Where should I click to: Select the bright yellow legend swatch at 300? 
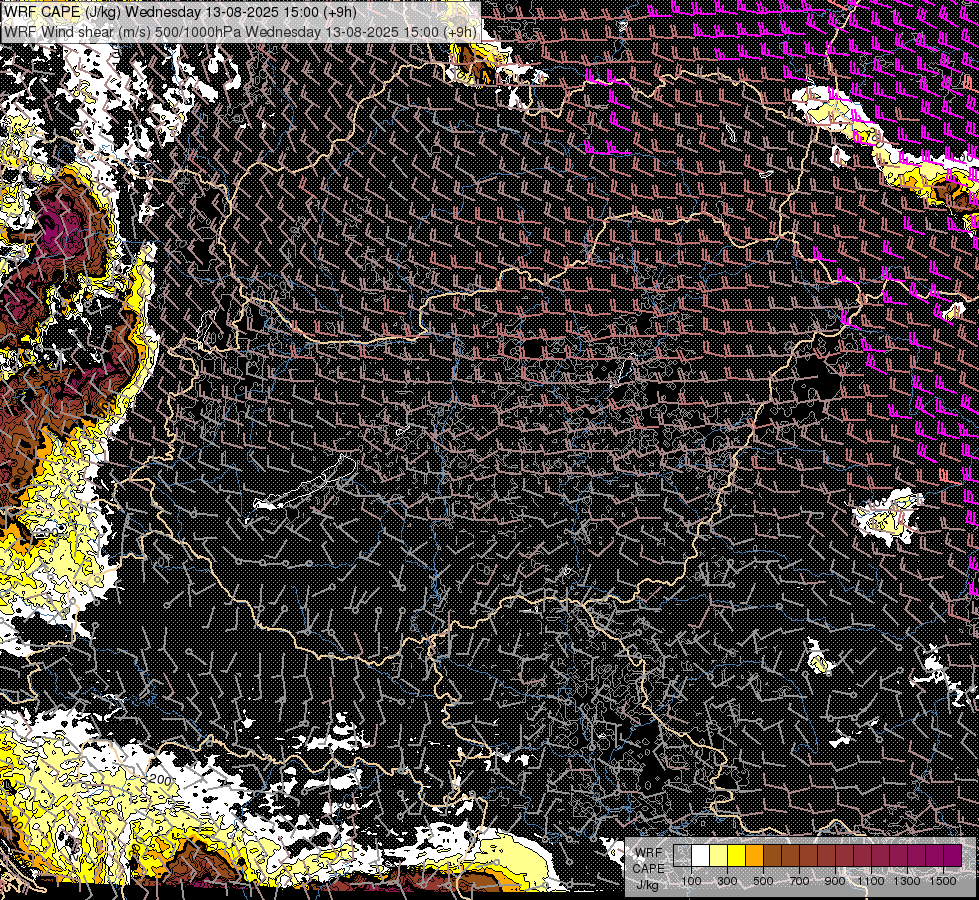[737, 856]
